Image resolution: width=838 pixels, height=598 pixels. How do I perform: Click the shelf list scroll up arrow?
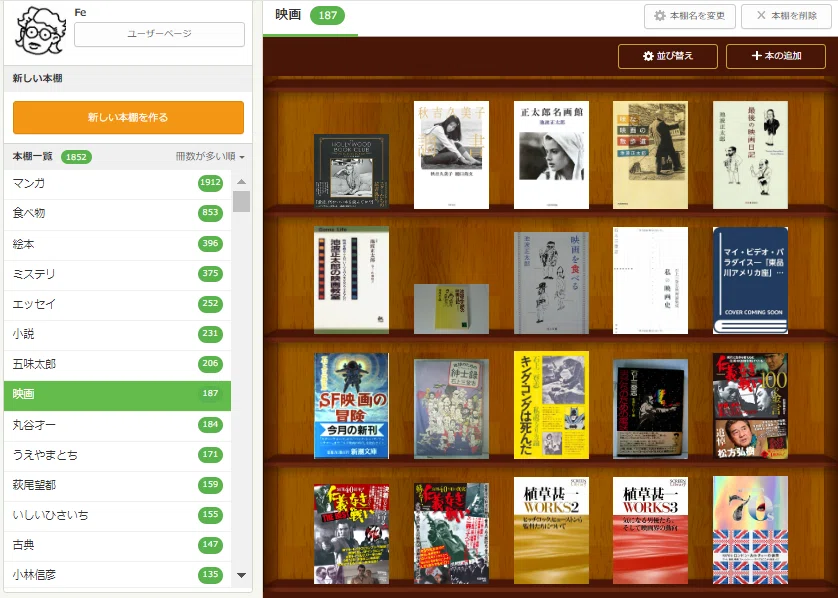point(242,182)
